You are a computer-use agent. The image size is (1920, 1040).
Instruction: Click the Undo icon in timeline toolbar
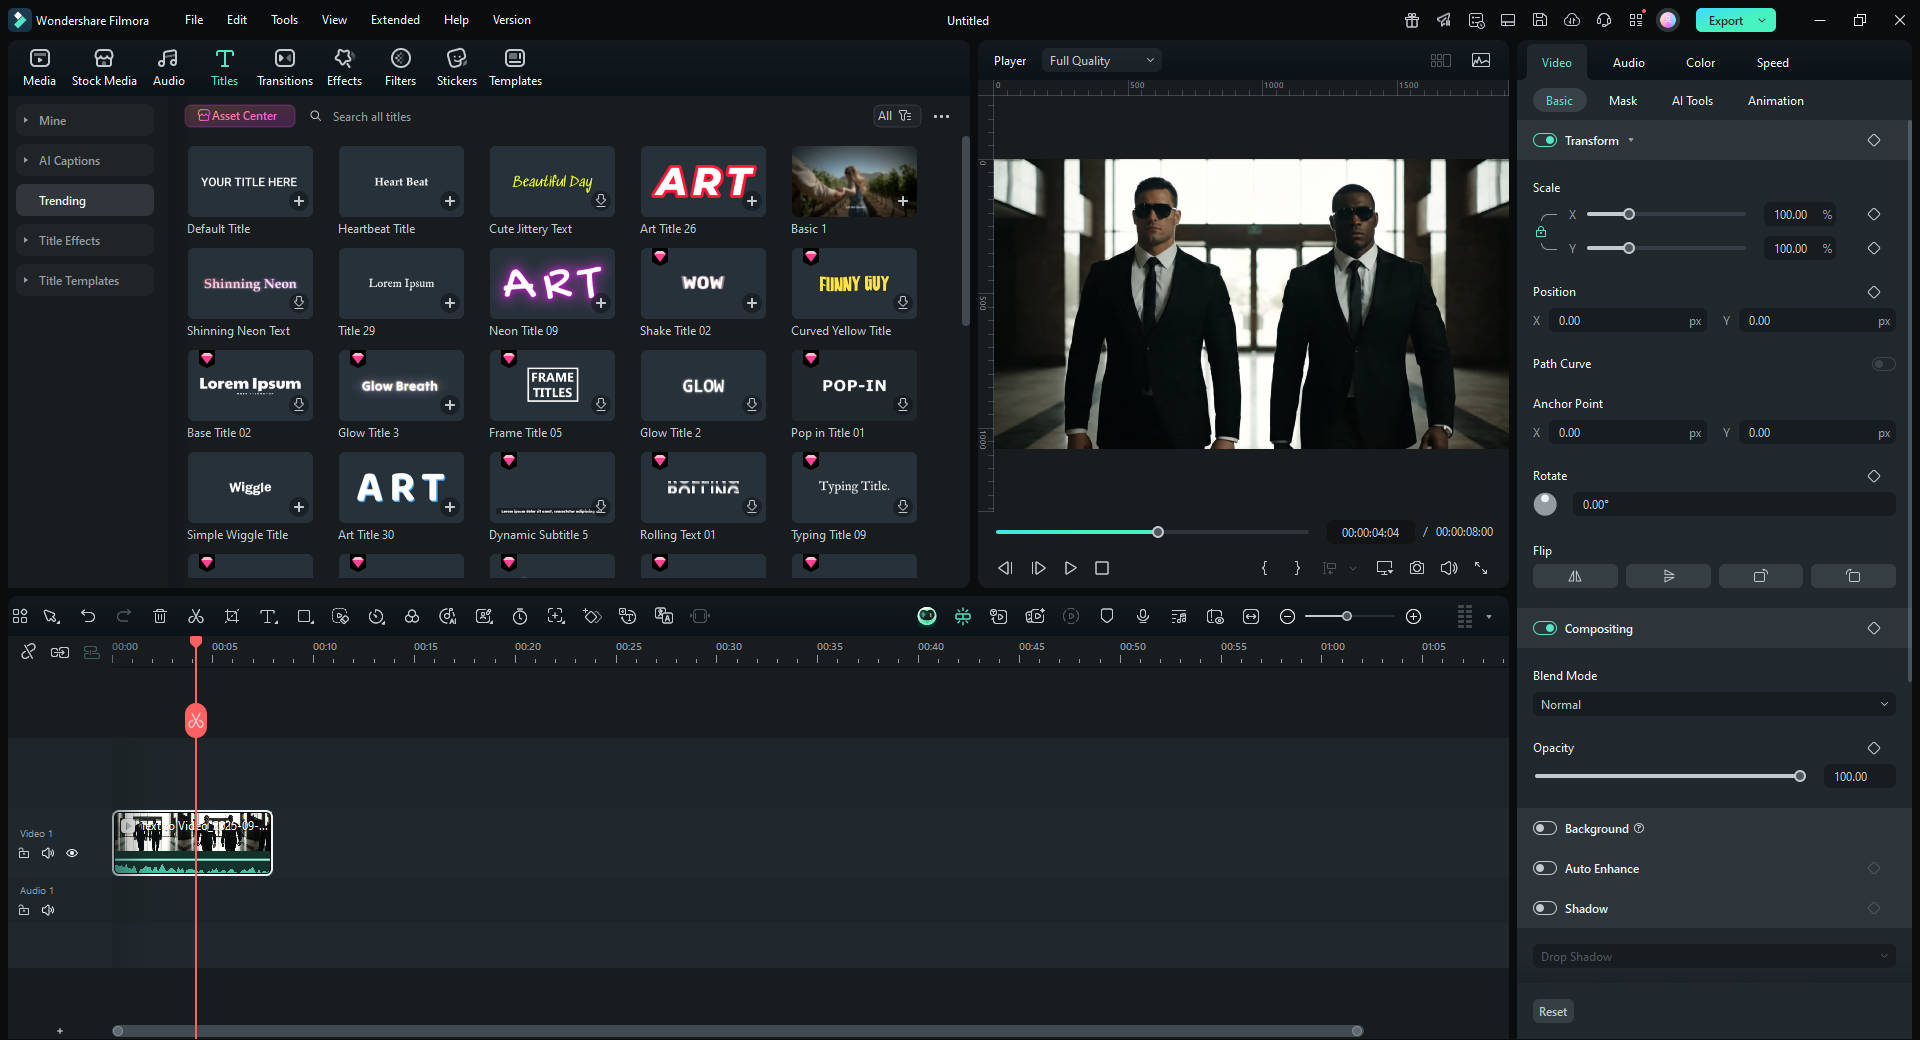tap(88, 617)
